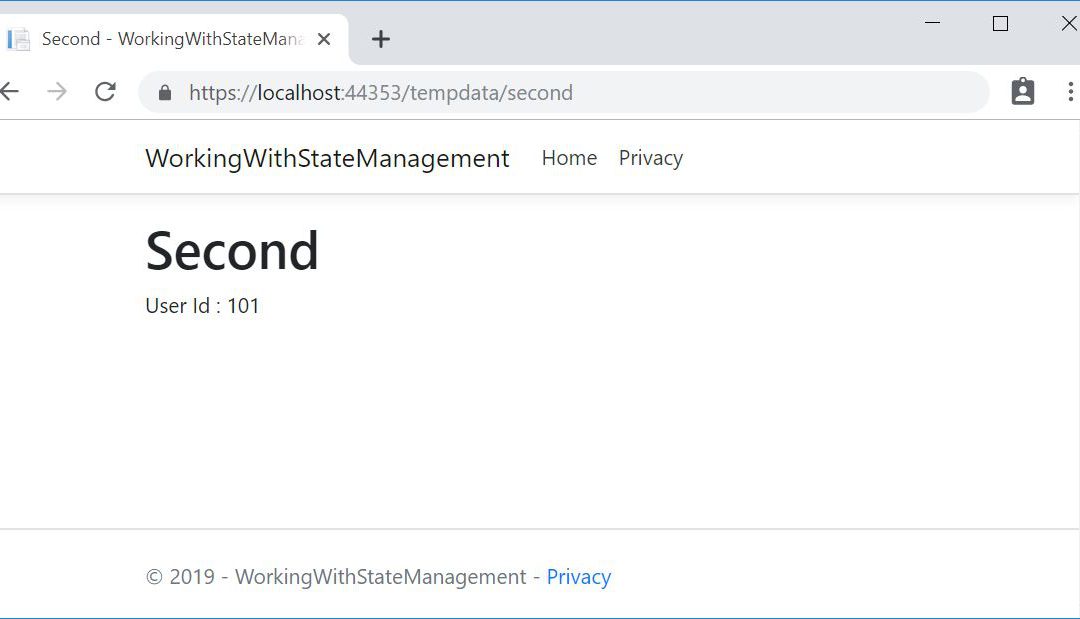View site security info via lock icon
This screenshot has height=619, width=1080.
[165, 92]
